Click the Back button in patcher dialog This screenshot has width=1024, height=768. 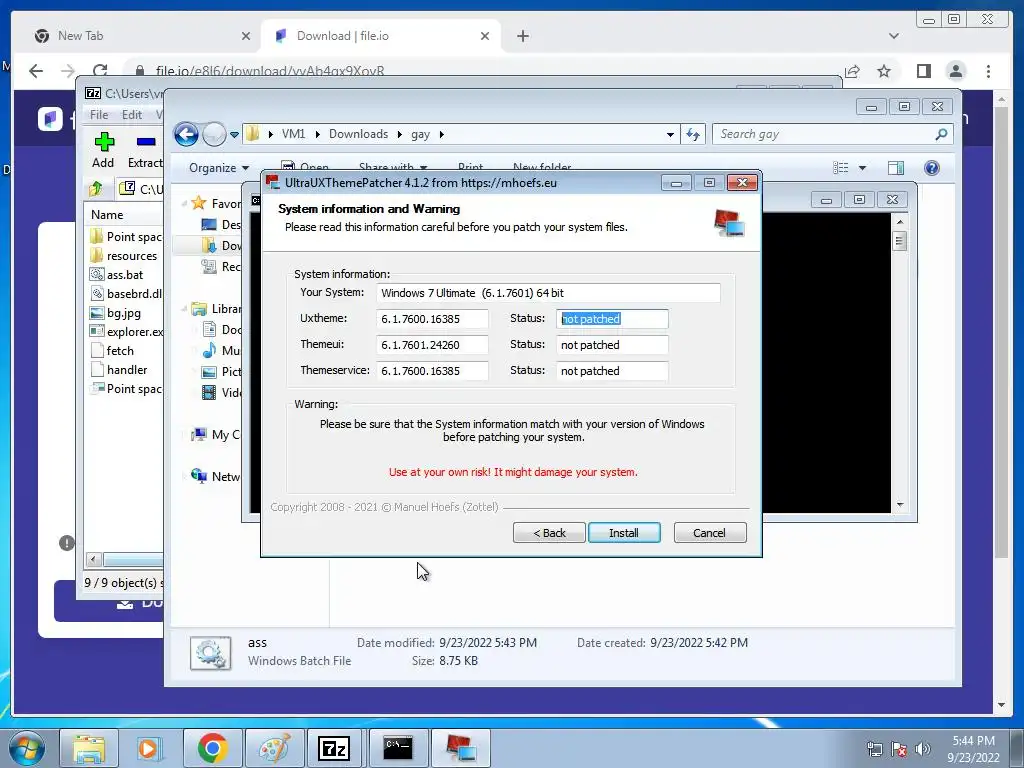549,532
